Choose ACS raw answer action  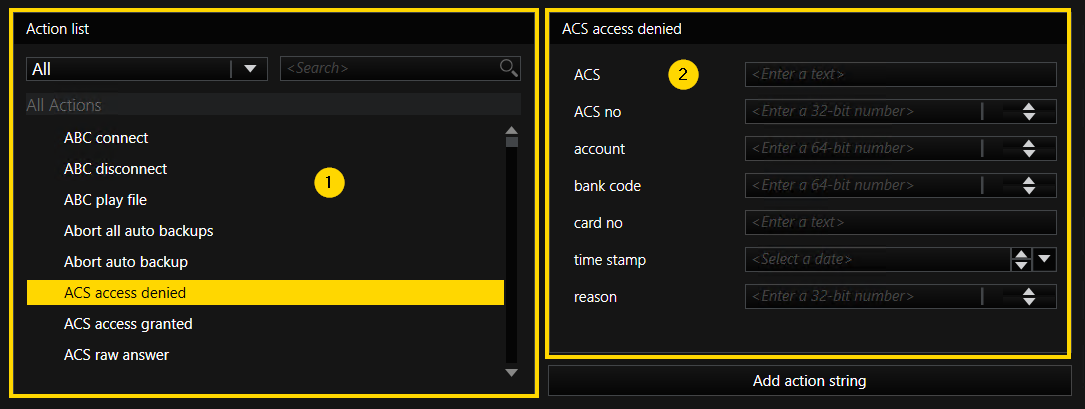click(117, 355)
